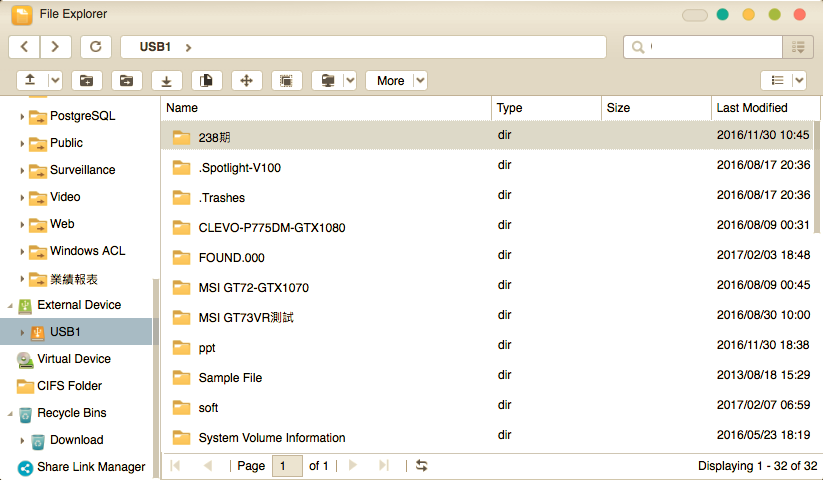Go forward with the right arrow button
Image resolution: width=823 pixels, height=480 pixels.
click(55, 47)
